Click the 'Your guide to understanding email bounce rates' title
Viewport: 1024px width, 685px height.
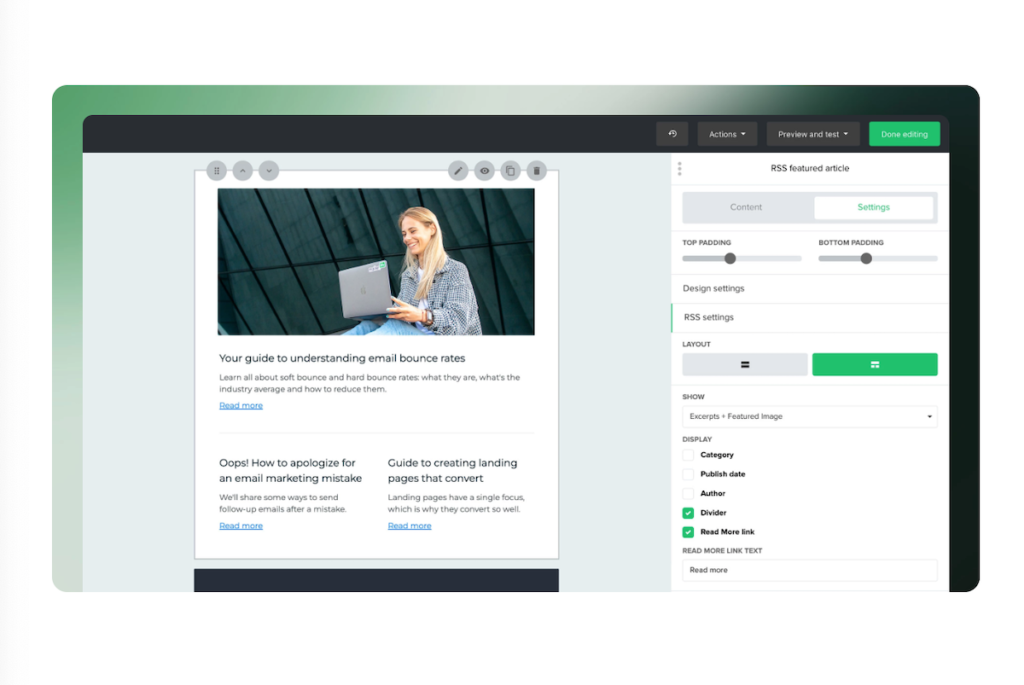coord(342,358)
